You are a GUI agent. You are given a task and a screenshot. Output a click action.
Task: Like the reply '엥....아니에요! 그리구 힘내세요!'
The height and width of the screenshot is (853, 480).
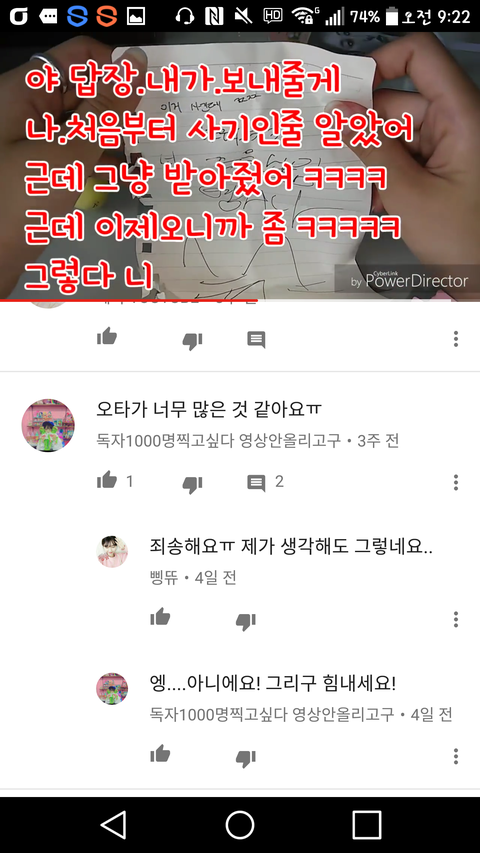click(x=160, y=755)
